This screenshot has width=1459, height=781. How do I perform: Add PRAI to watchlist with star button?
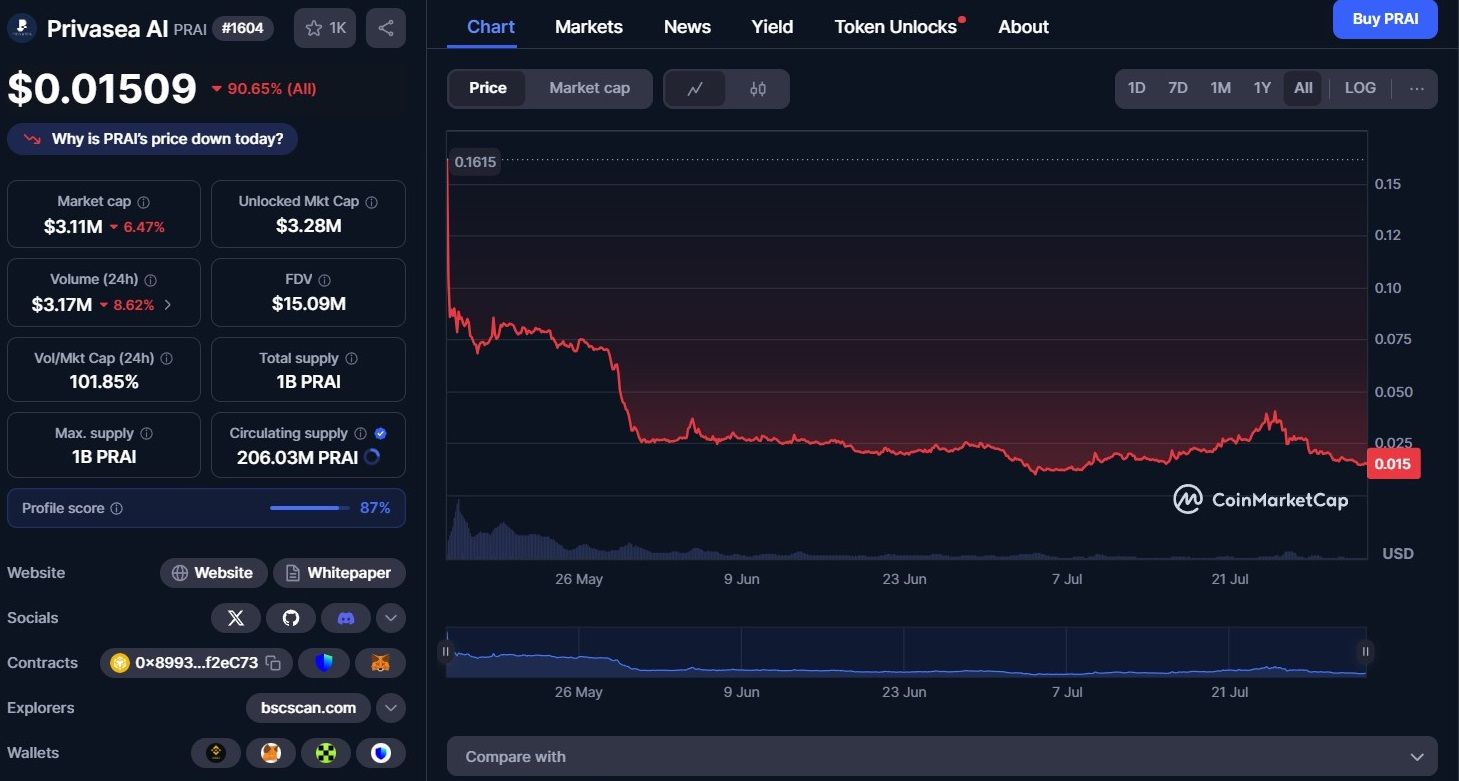[x=325, y=28]
